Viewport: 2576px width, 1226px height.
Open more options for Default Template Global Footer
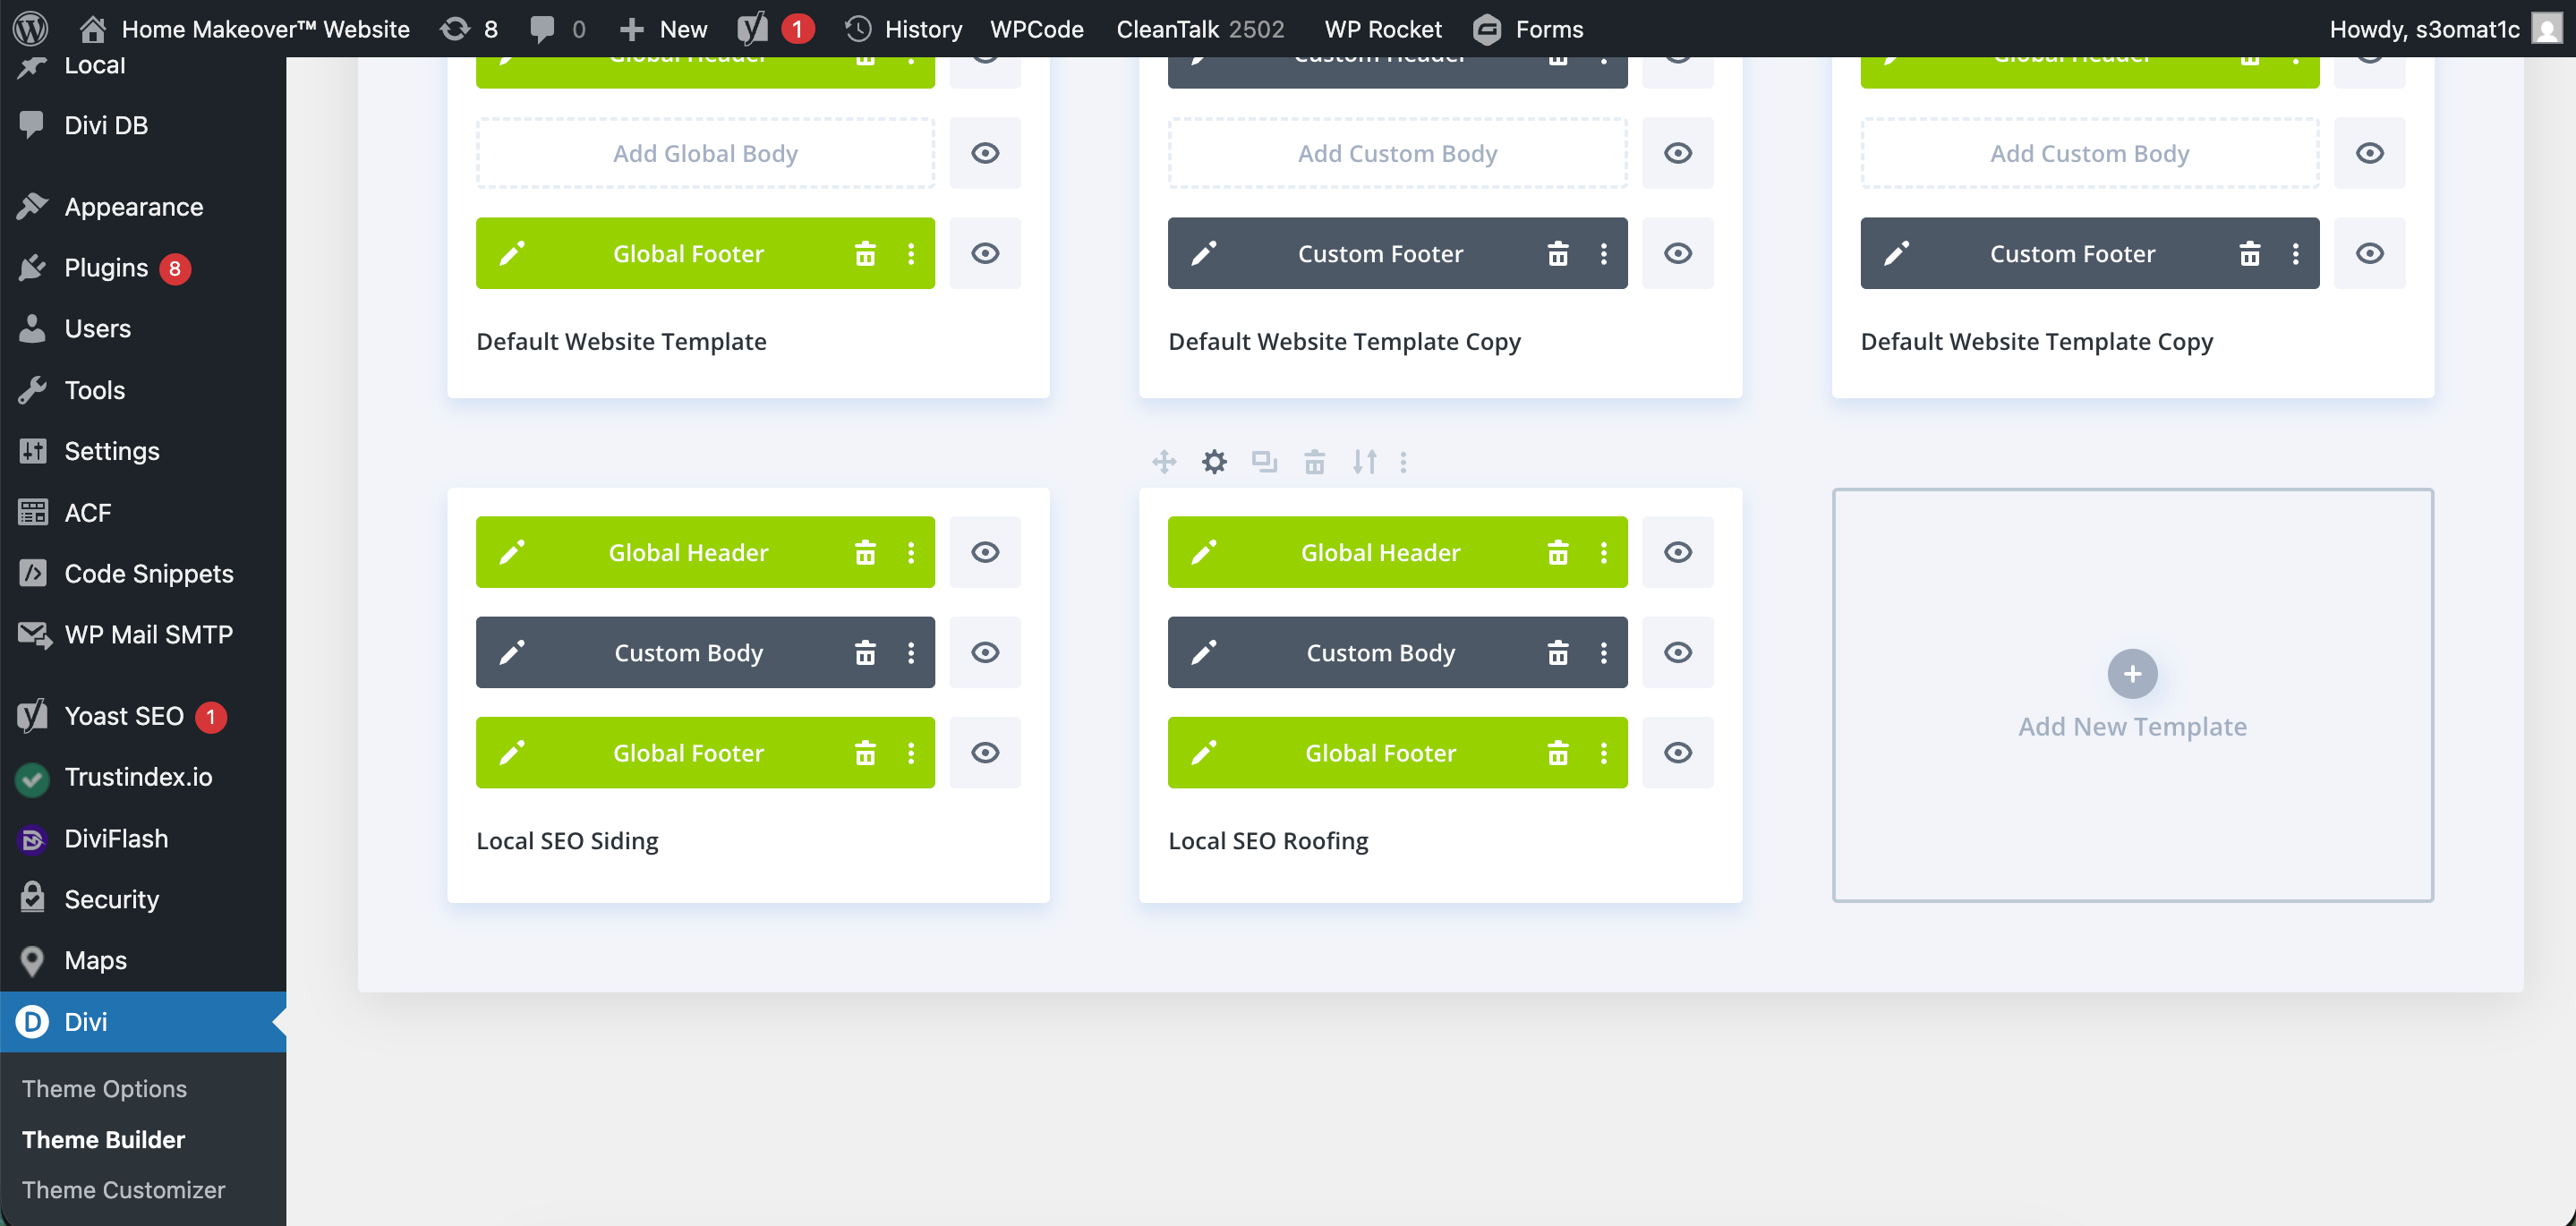pos(911,253)
